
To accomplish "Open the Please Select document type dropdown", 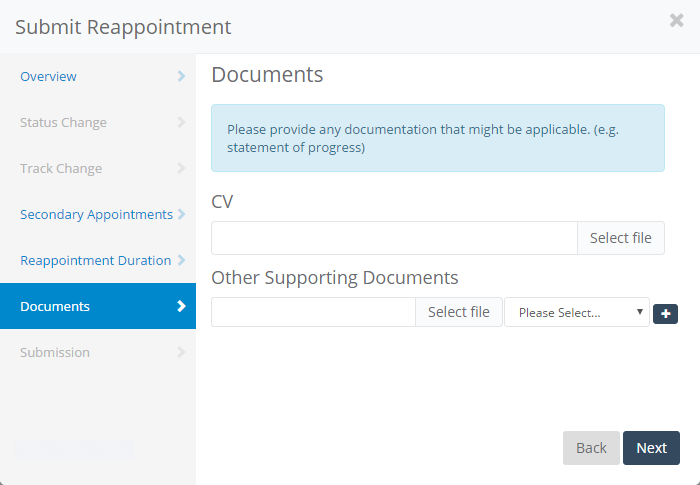I will [576, 312].
